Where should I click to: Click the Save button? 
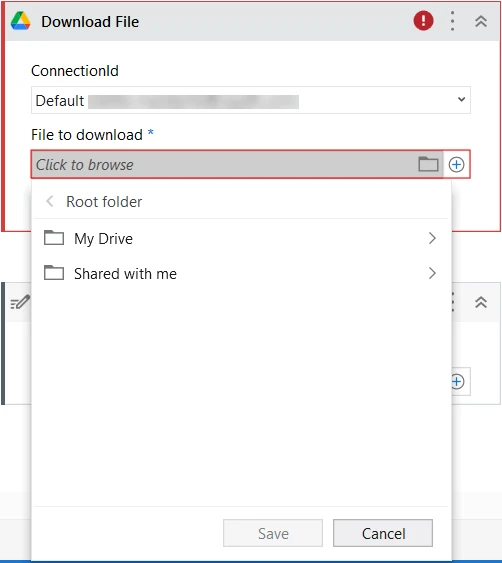[x=273, y=533]
